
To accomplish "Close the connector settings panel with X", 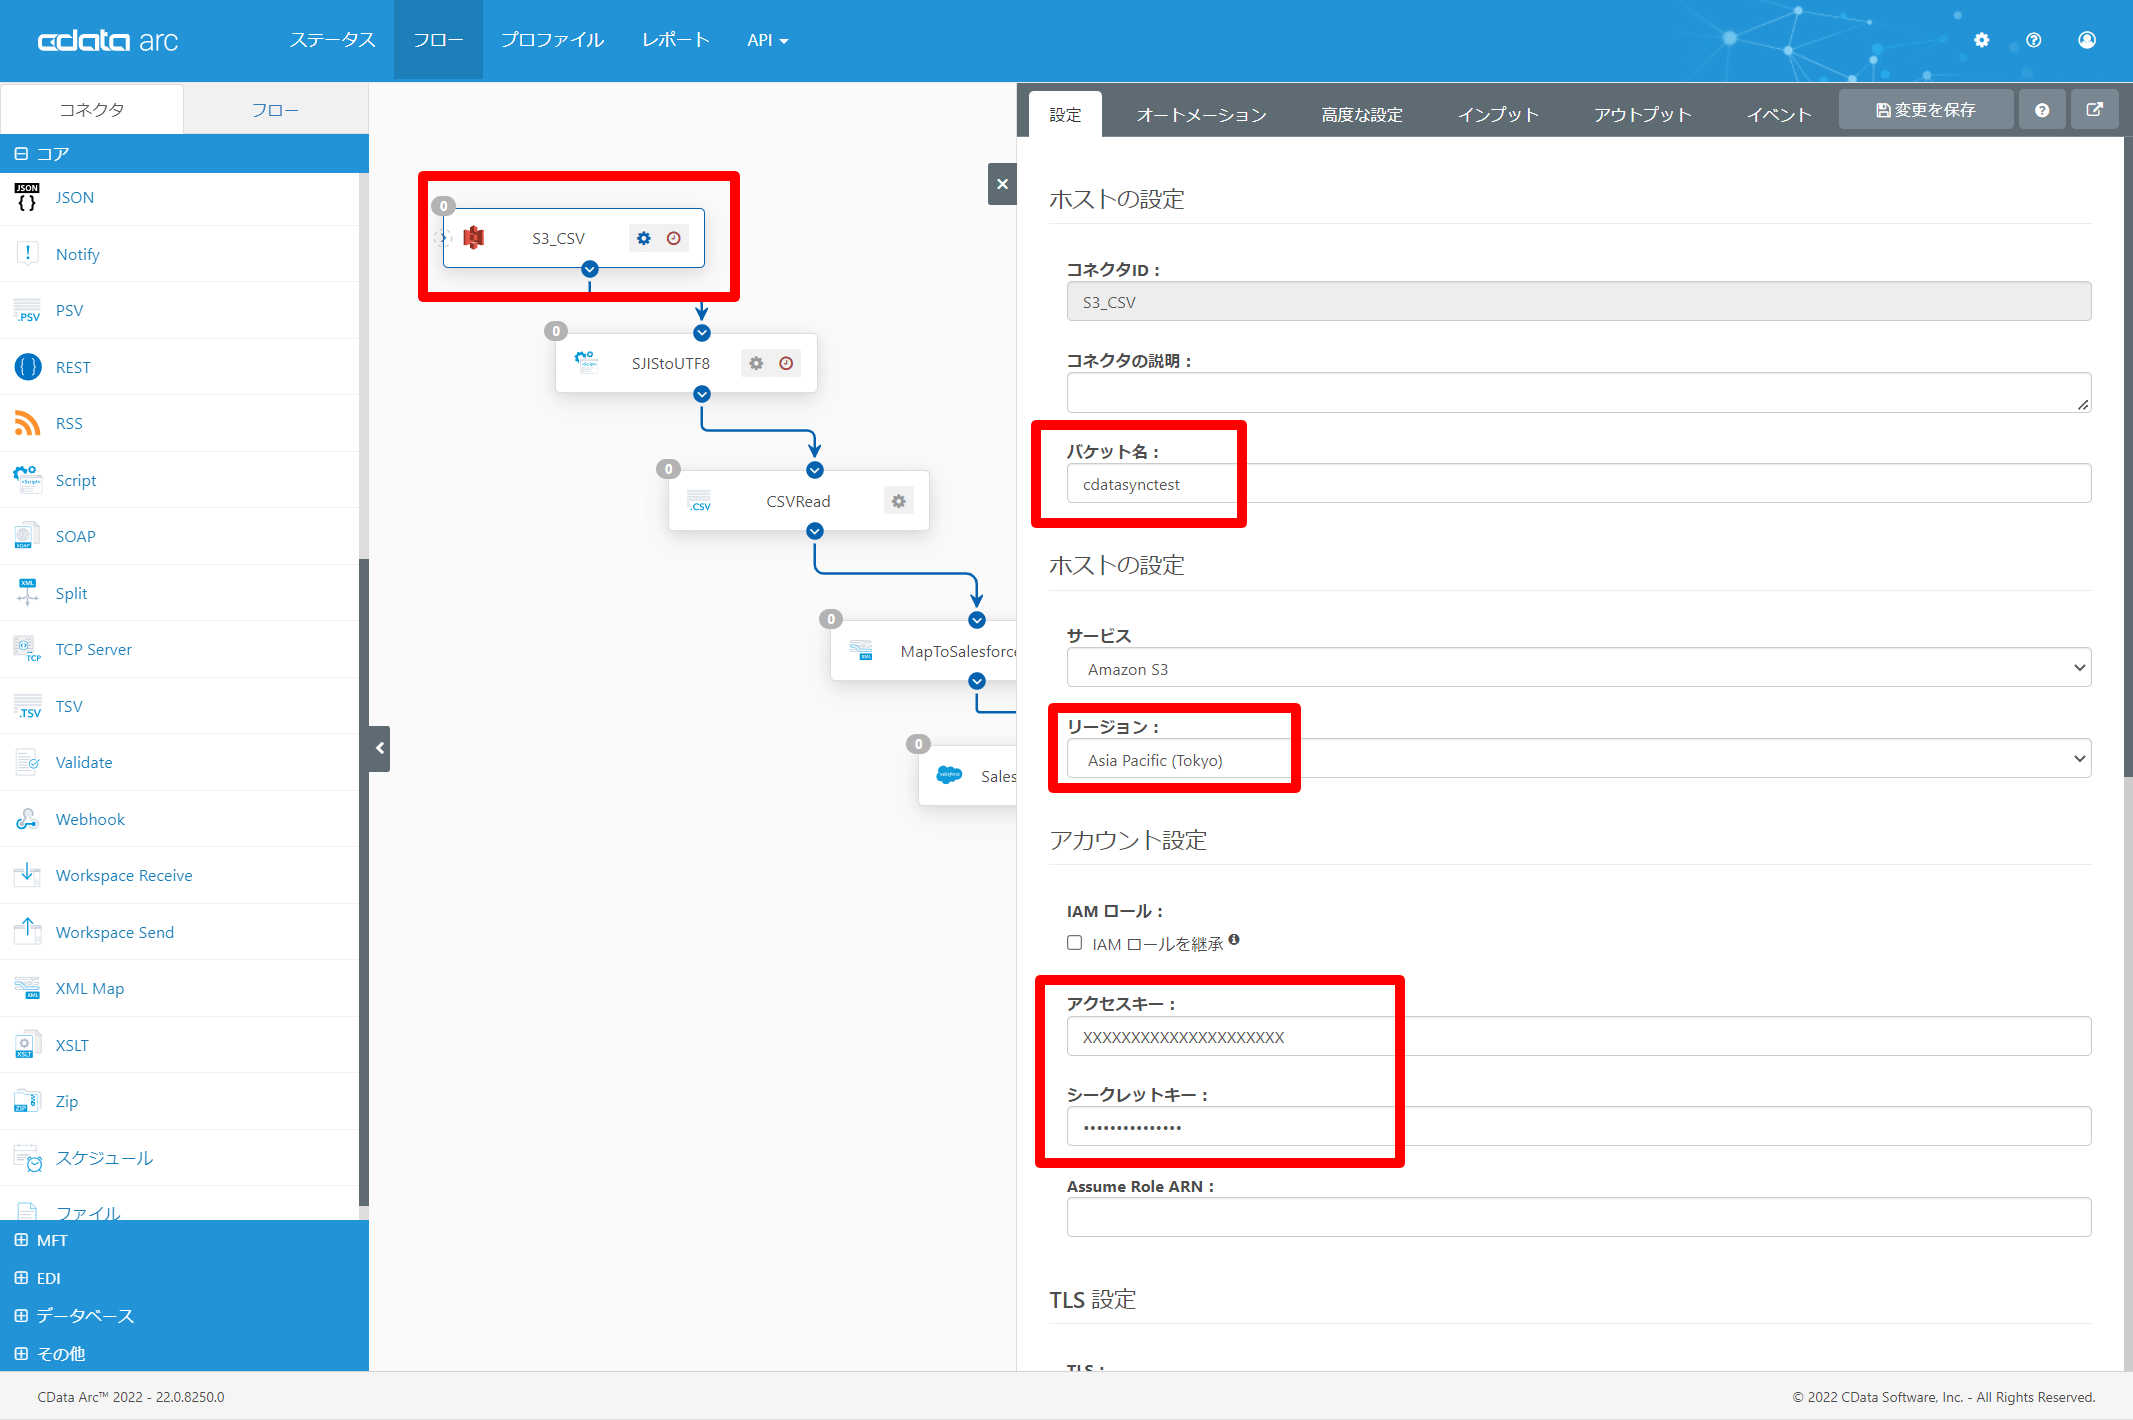I will click(1002, 184).
